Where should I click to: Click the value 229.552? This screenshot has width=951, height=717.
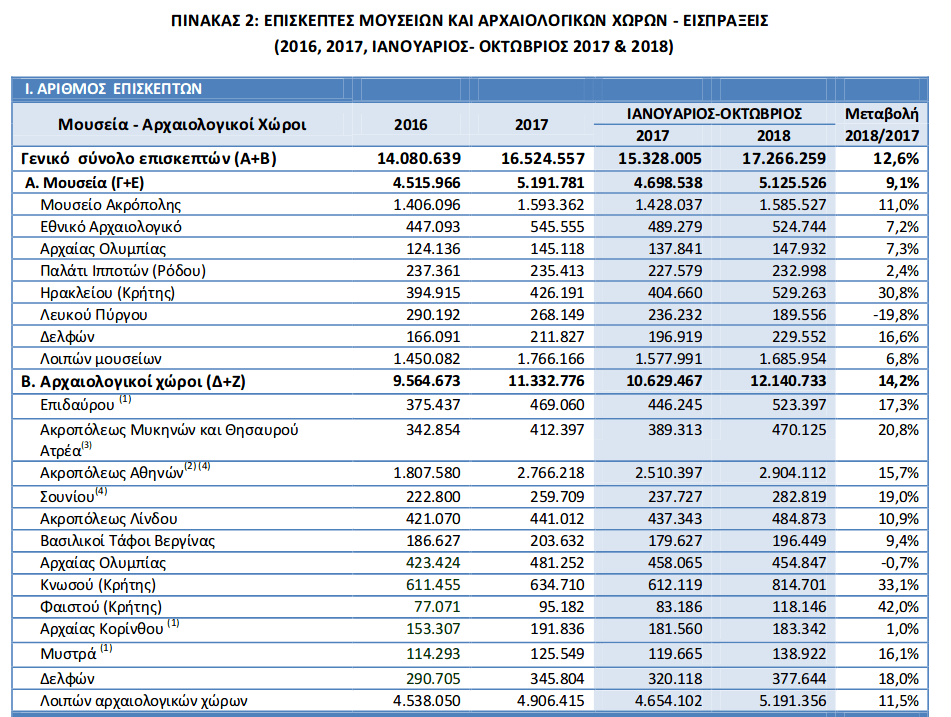799,337
